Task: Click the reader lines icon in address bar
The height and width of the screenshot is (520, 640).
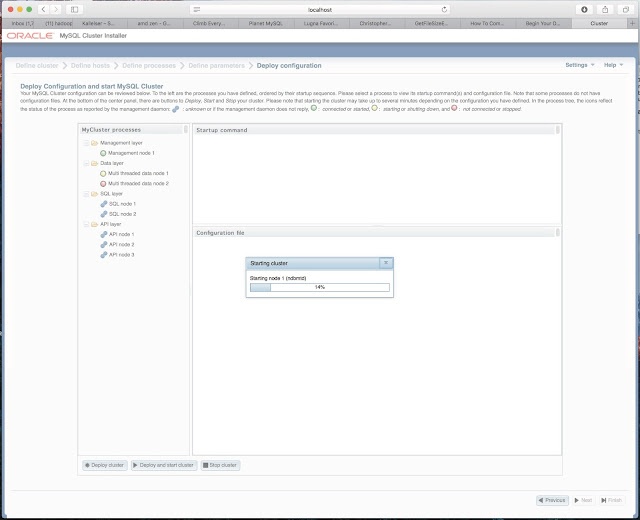Action: [197, 9]
